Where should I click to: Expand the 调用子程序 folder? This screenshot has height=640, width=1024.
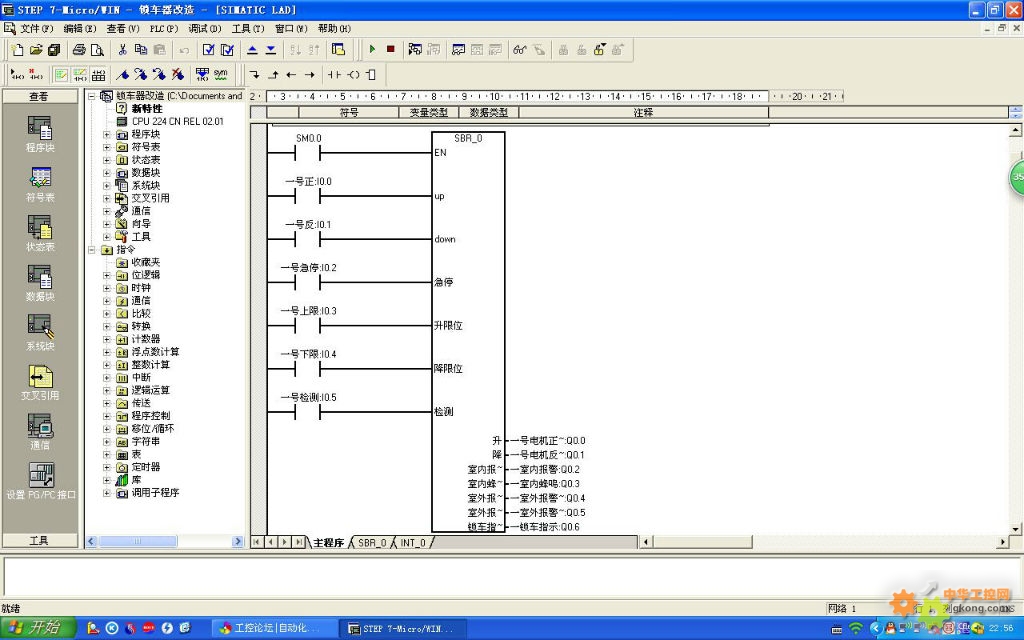pyautogui.click(x=106, y=493)
